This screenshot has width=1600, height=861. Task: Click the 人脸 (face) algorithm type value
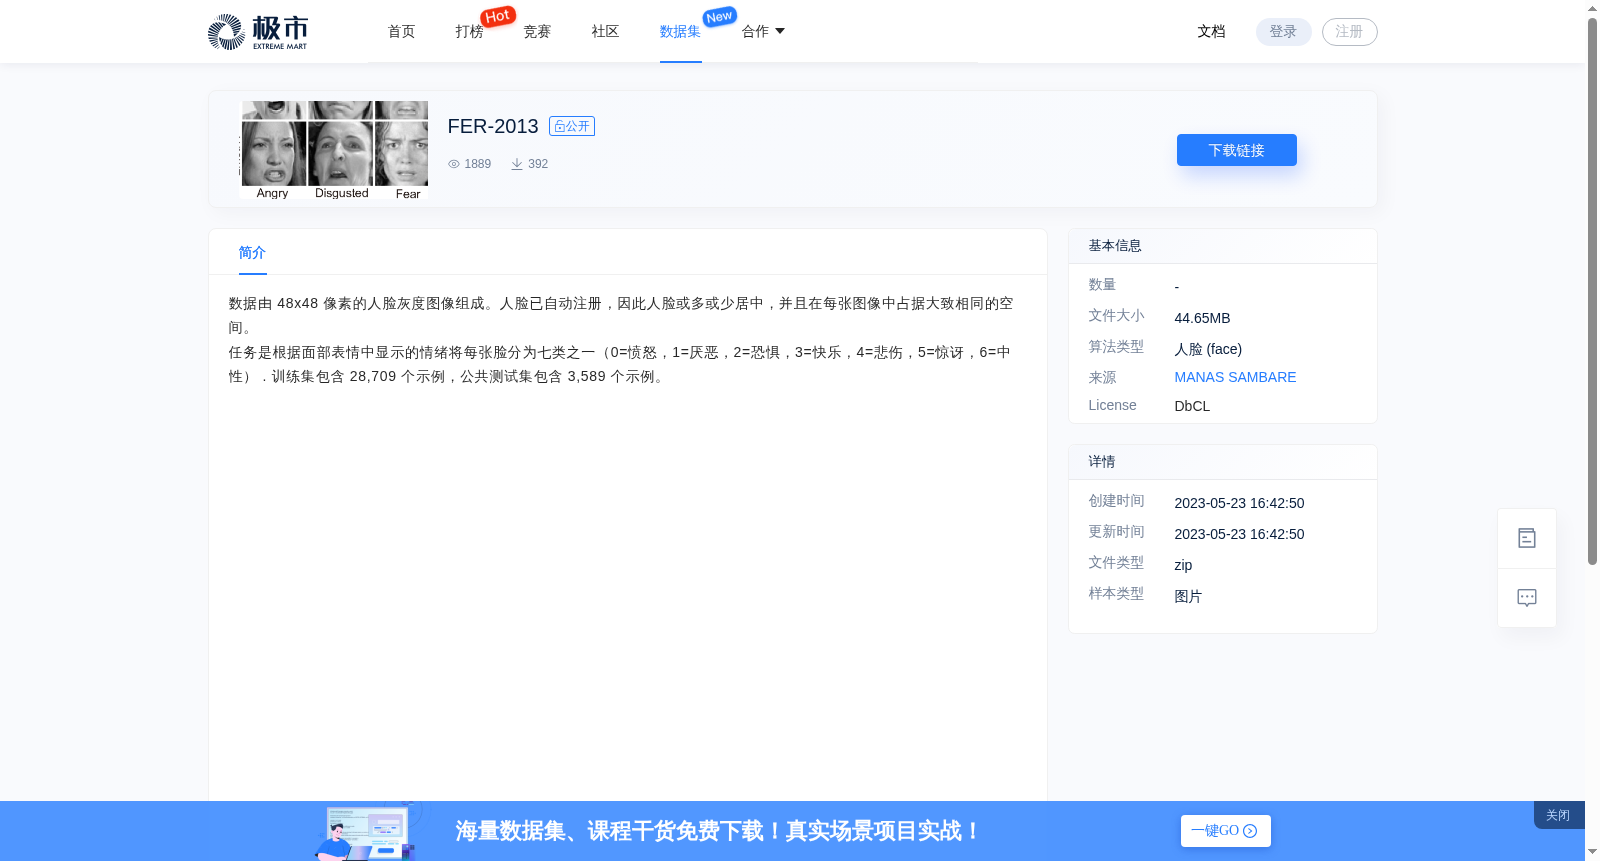[1209, 349]
